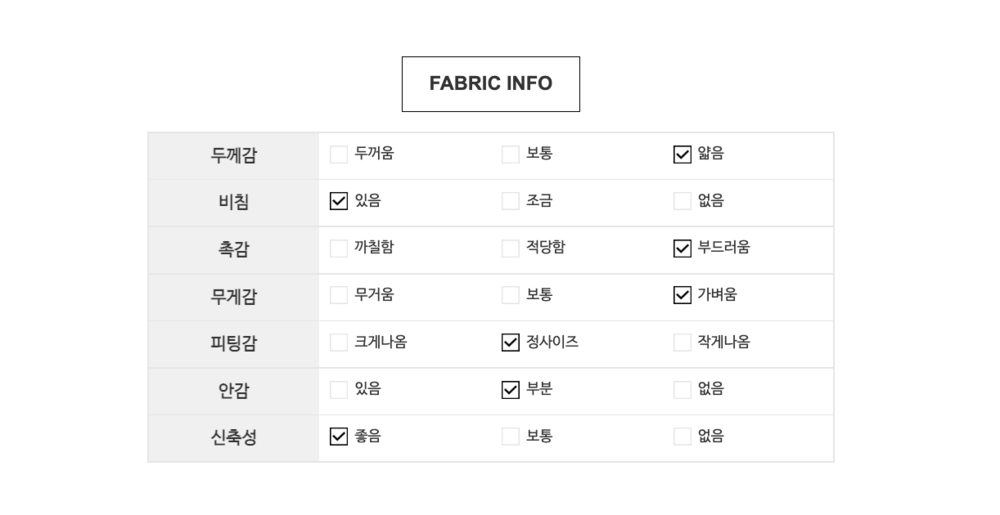Uncheck the 좋음 checkbox for 신축성
The width and height of the screenshot is (1000, 515).
tap(339, 436)
